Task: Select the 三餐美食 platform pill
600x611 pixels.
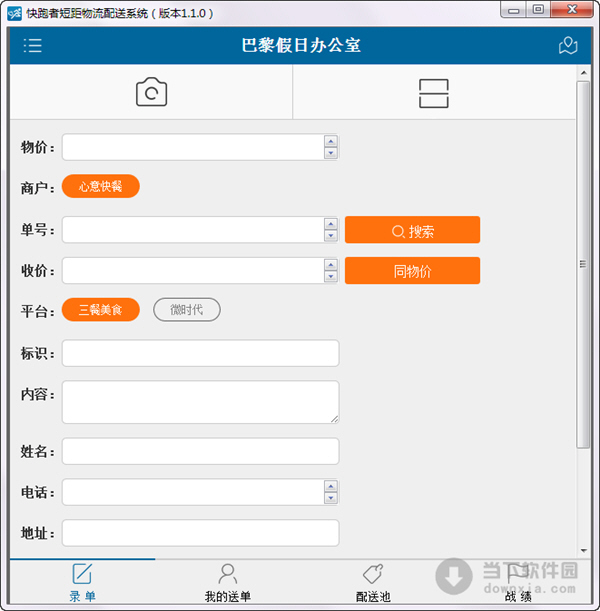Action: (101, 310)
